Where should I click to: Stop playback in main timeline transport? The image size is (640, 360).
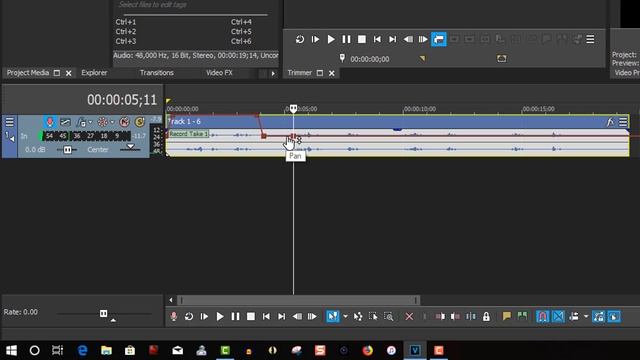251,316
